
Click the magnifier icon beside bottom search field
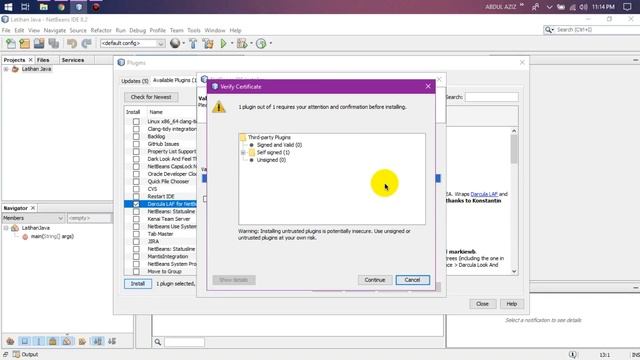click(158, 342)
